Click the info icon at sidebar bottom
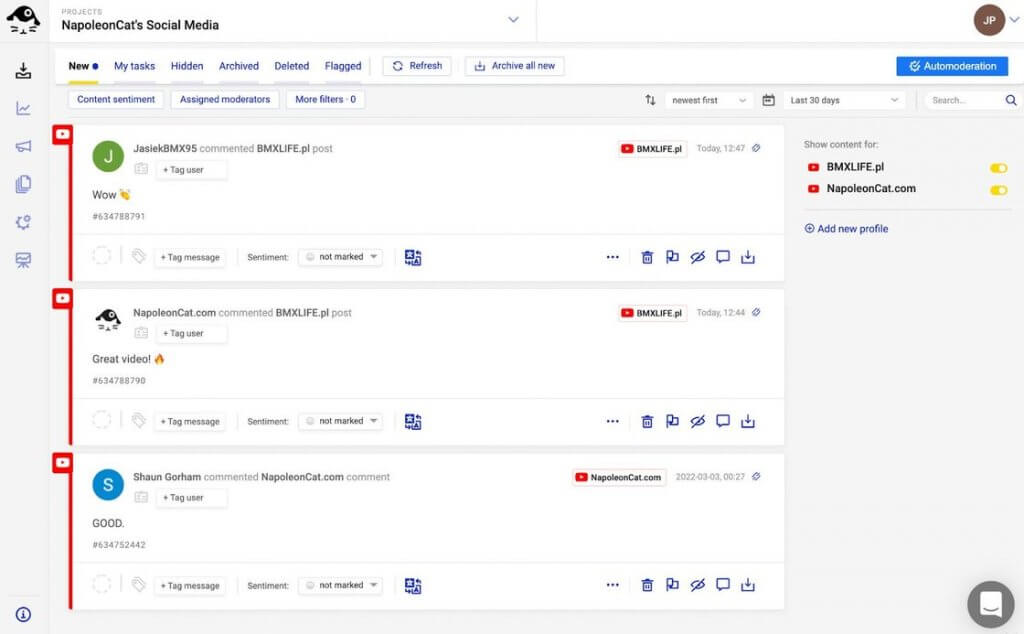Image resolution: width=1024 pixels, height=634 pixels. pyautogui.click(x=24, y=614)
